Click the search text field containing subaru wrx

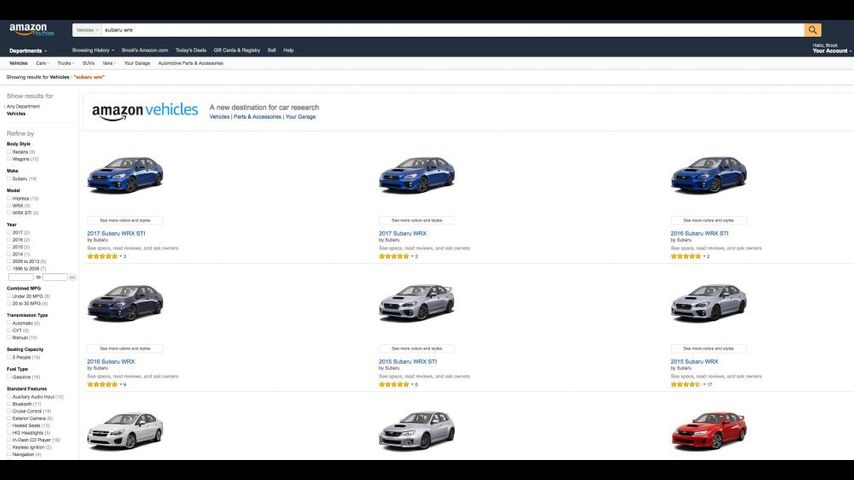tap(450, 30)
